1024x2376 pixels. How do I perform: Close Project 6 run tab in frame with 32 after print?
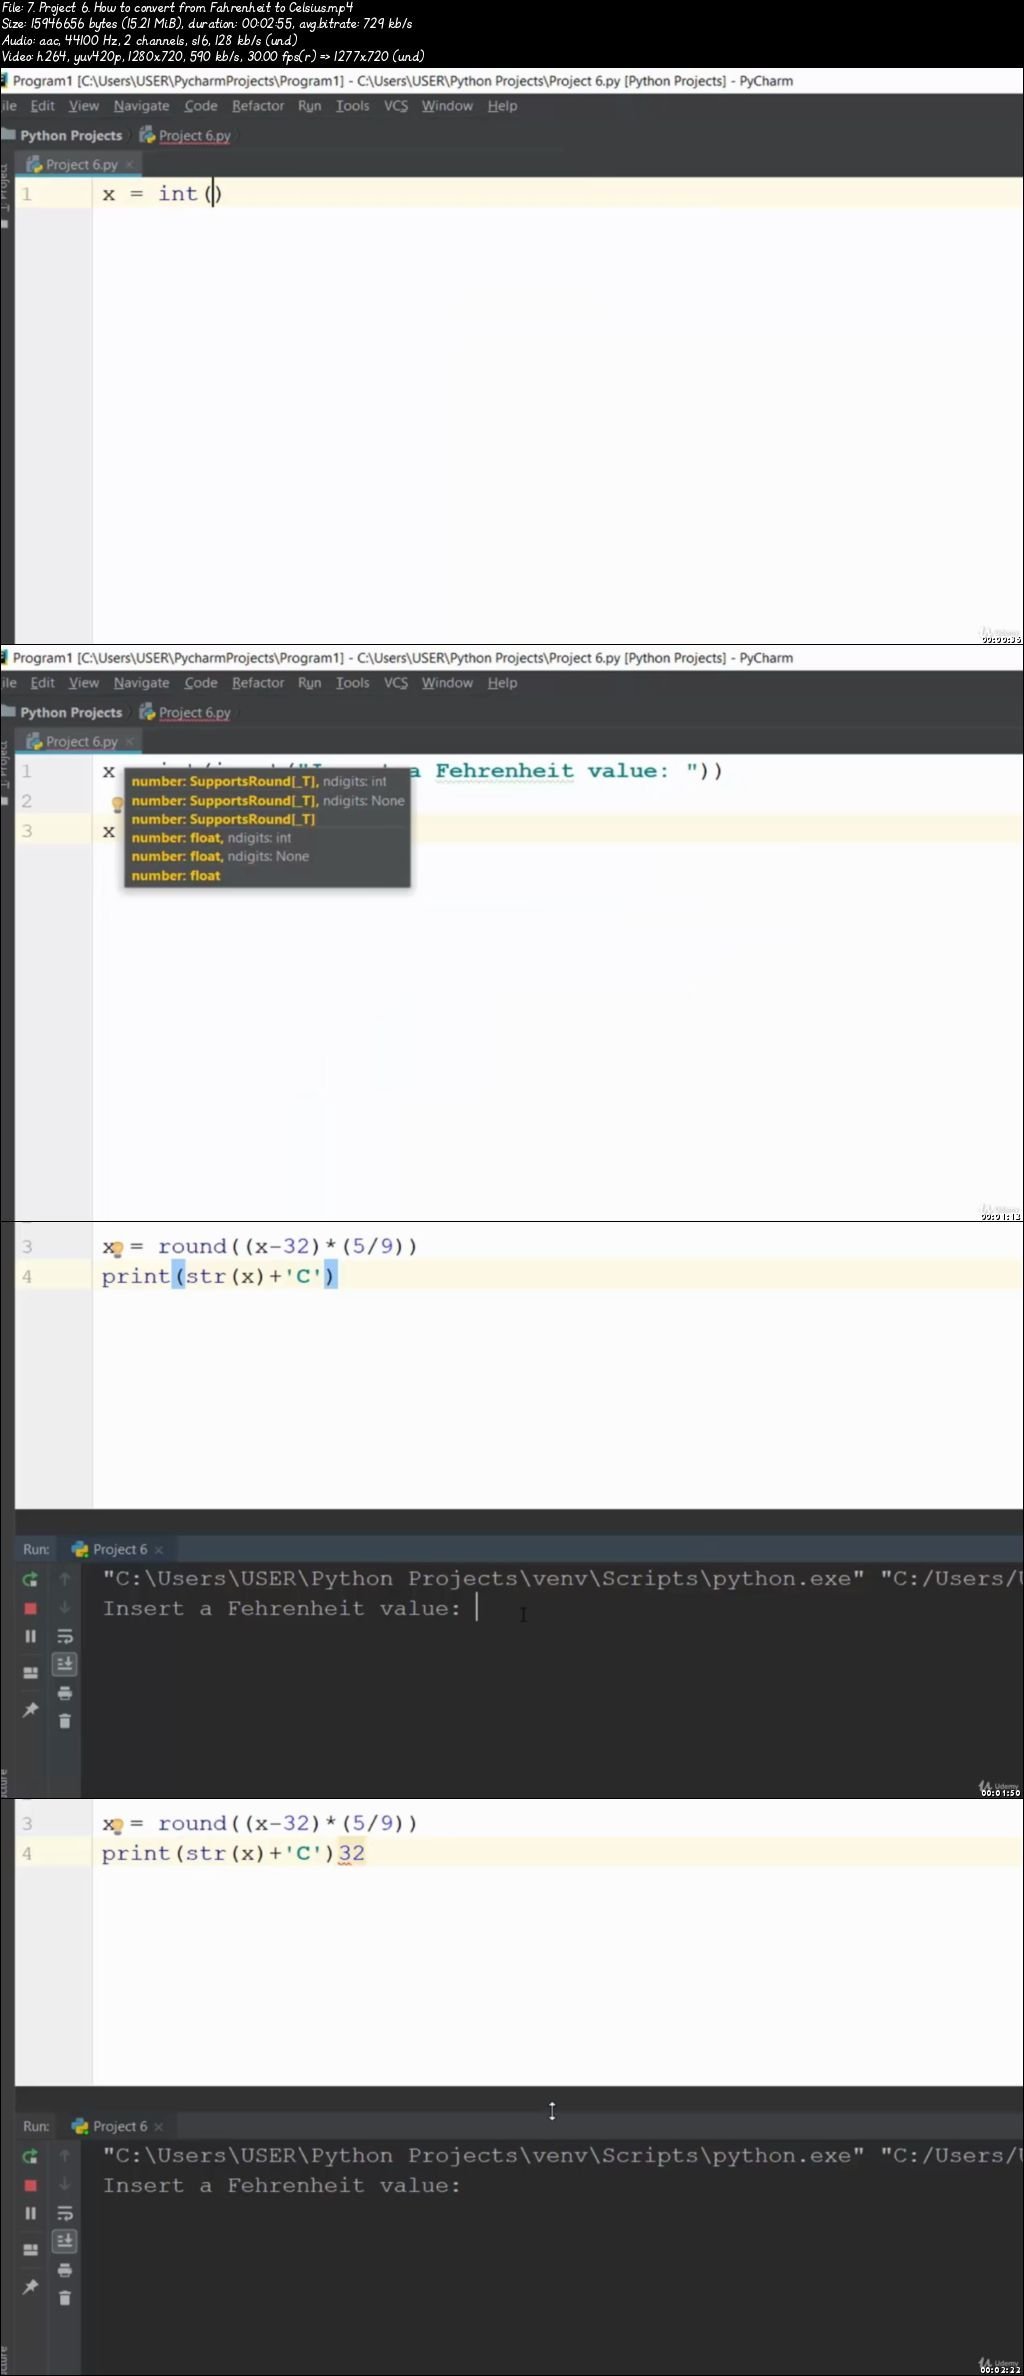pyautogui.click(x=158, y=2127)
